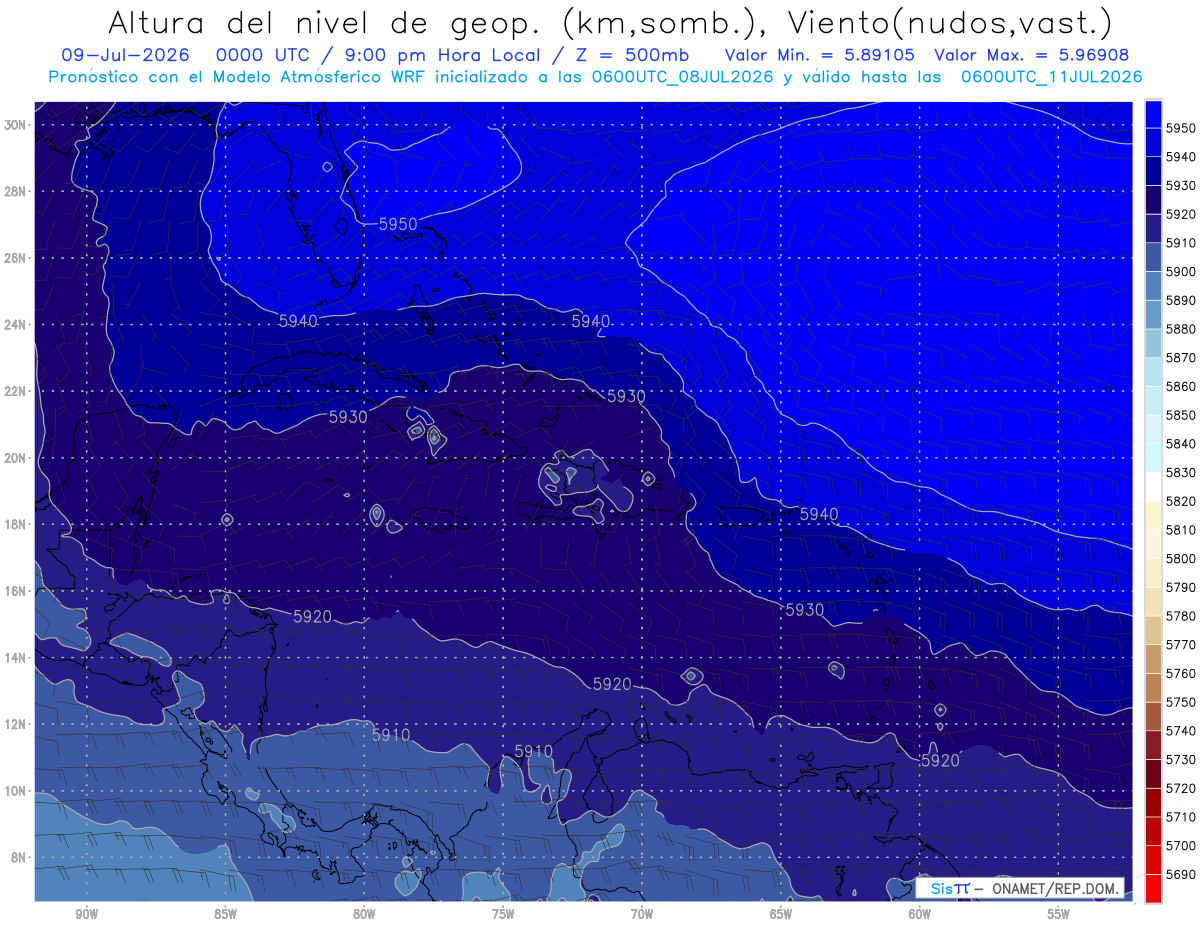The height and width of the screenshot is (927, 1200).
Task: Click the 5910 contour label on the 75W line
Action: click(534, 751)
